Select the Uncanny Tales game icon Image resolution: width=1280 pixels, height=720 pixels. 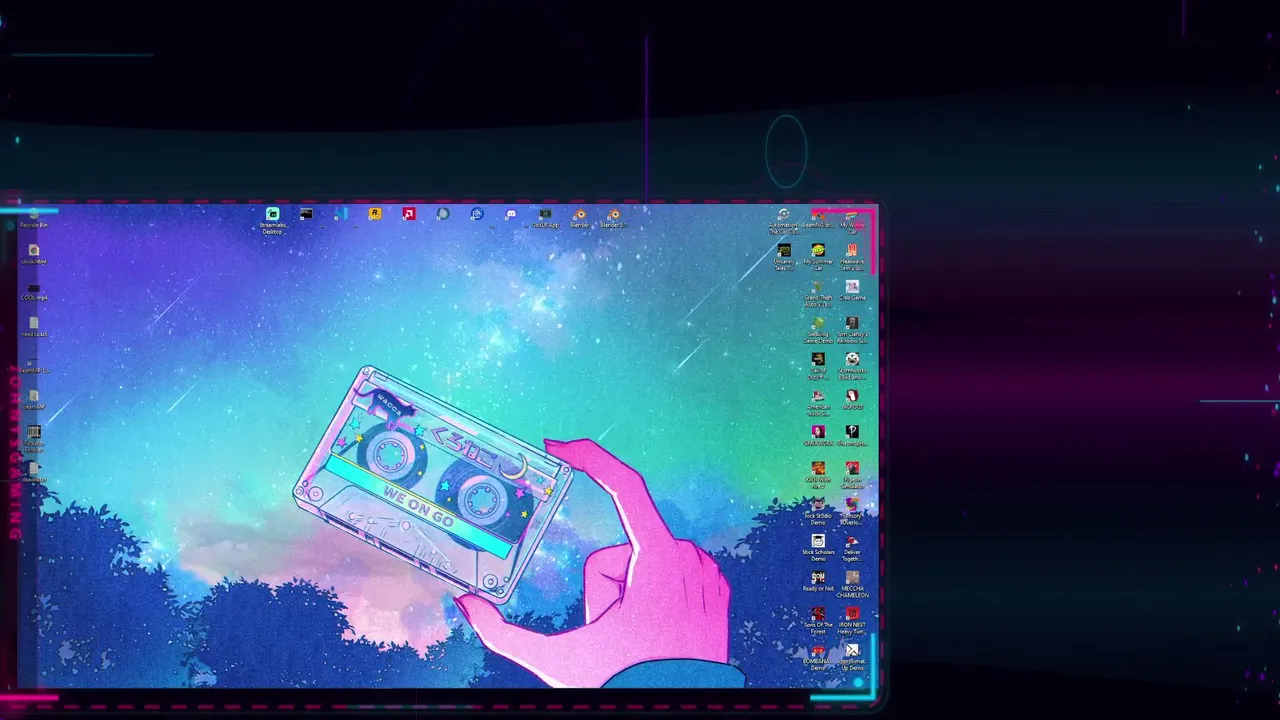click(784, 257)
